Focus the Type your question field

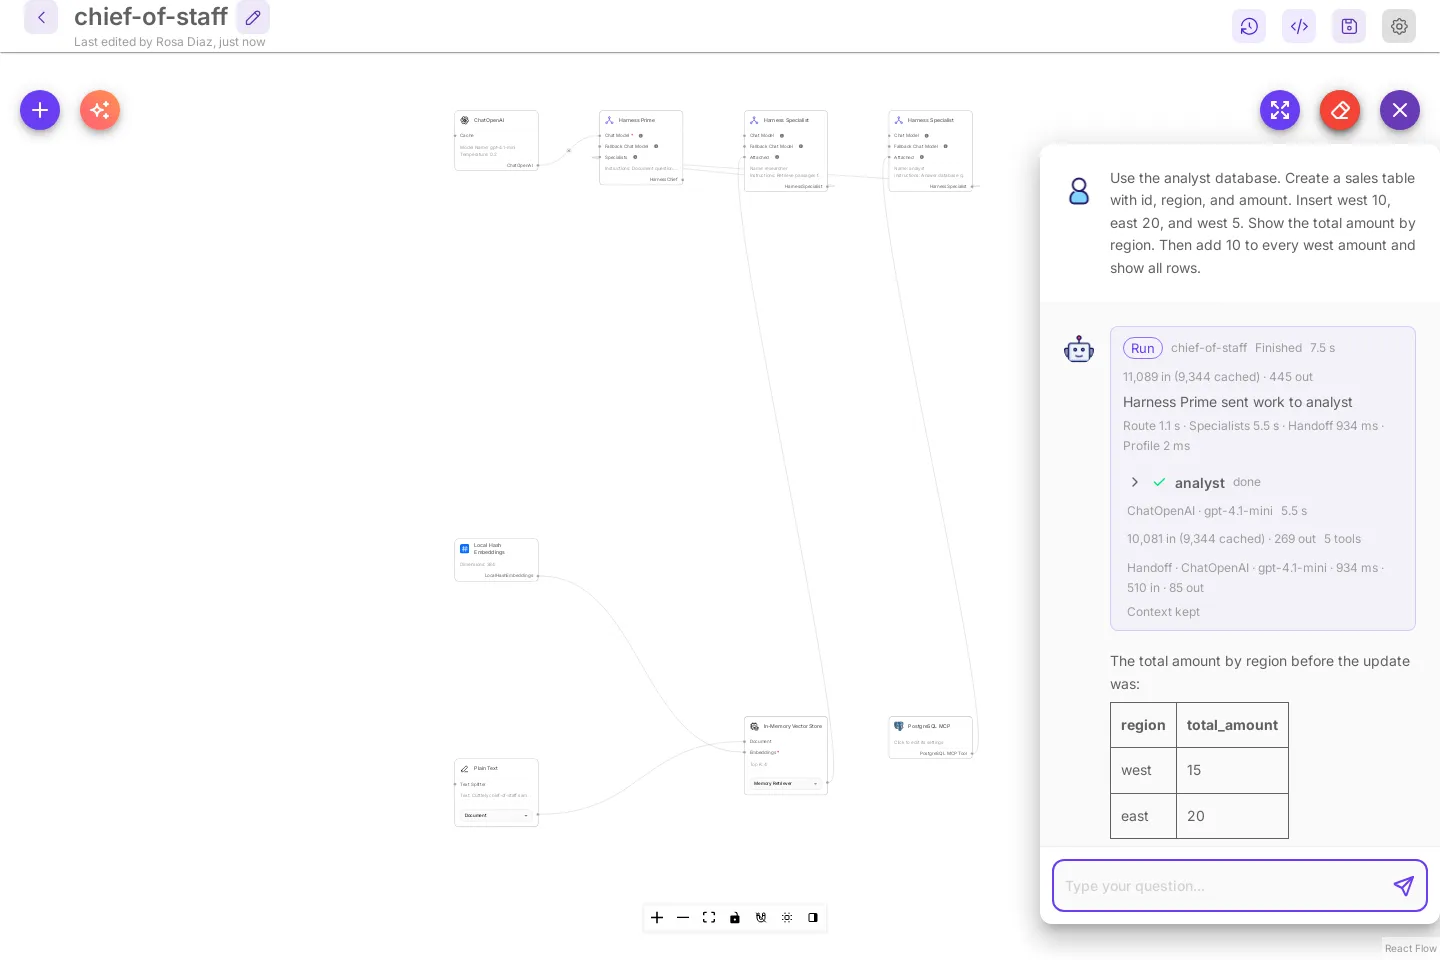pyautogui.click(x=1222, y=886)
